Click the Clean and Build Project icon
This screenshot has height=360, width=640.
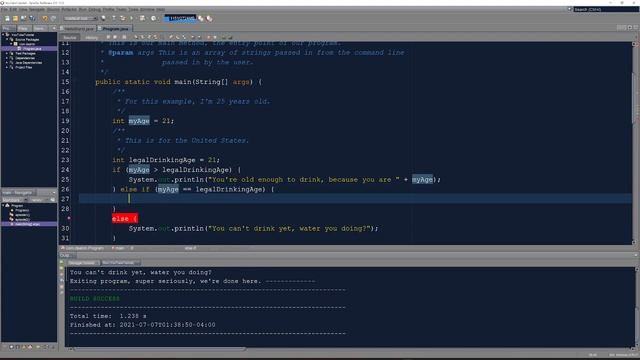click(x=122, y=18)
